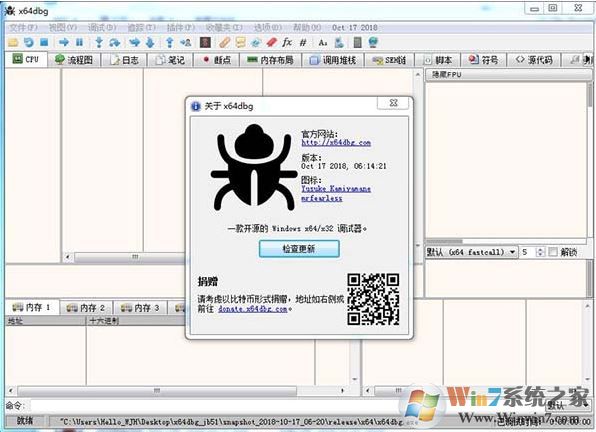The image size is (596, 432).
Task: Select the 内存 2 dump tab
Action: click(86, 307)
